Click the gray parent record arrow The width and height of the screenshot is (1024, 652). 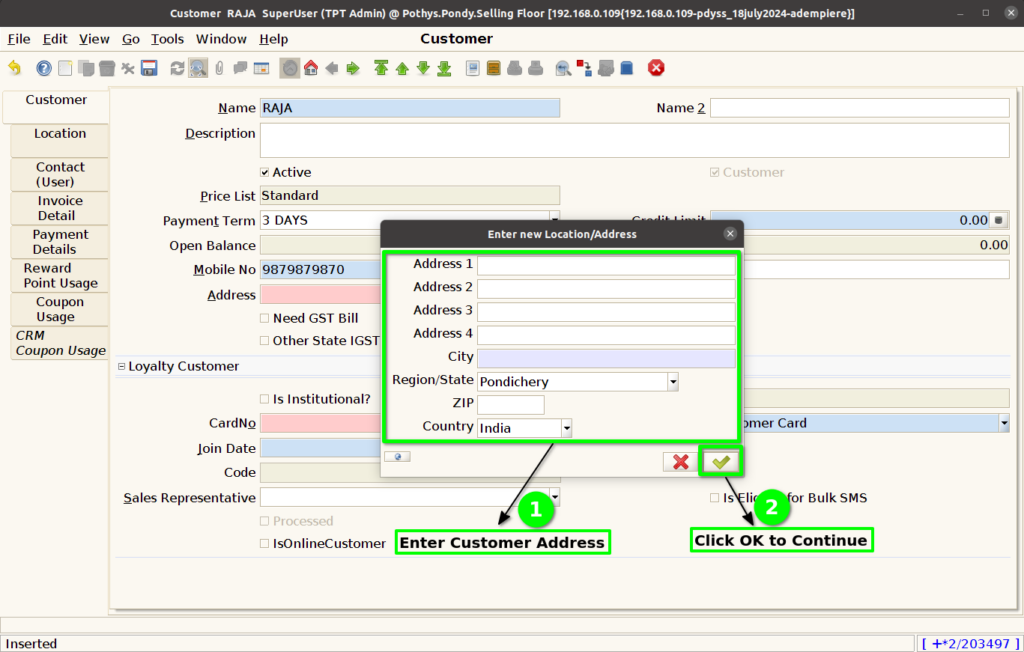(x=332, y=68)
